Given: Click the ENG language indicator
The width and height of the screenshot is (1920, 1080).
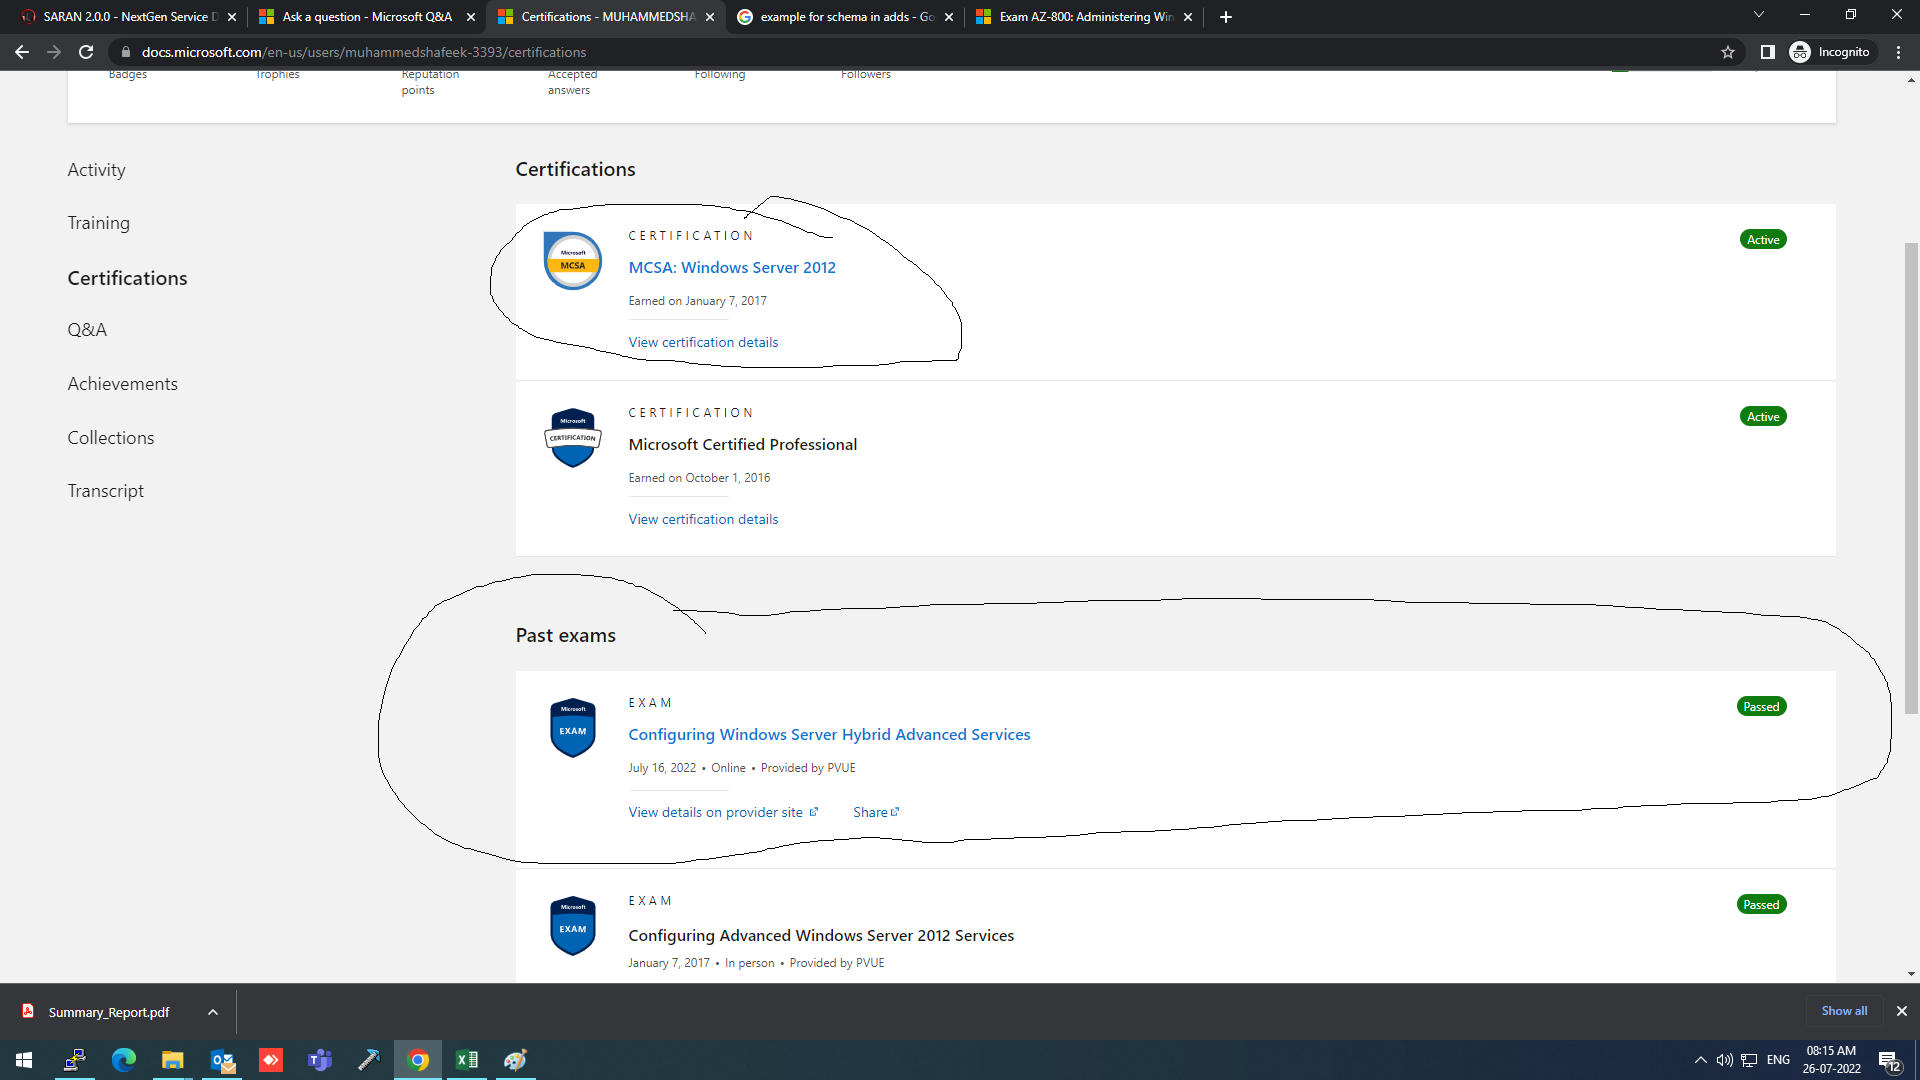Looking at the screenshot, I should pyautogui.click(x=1778, y=1060).
